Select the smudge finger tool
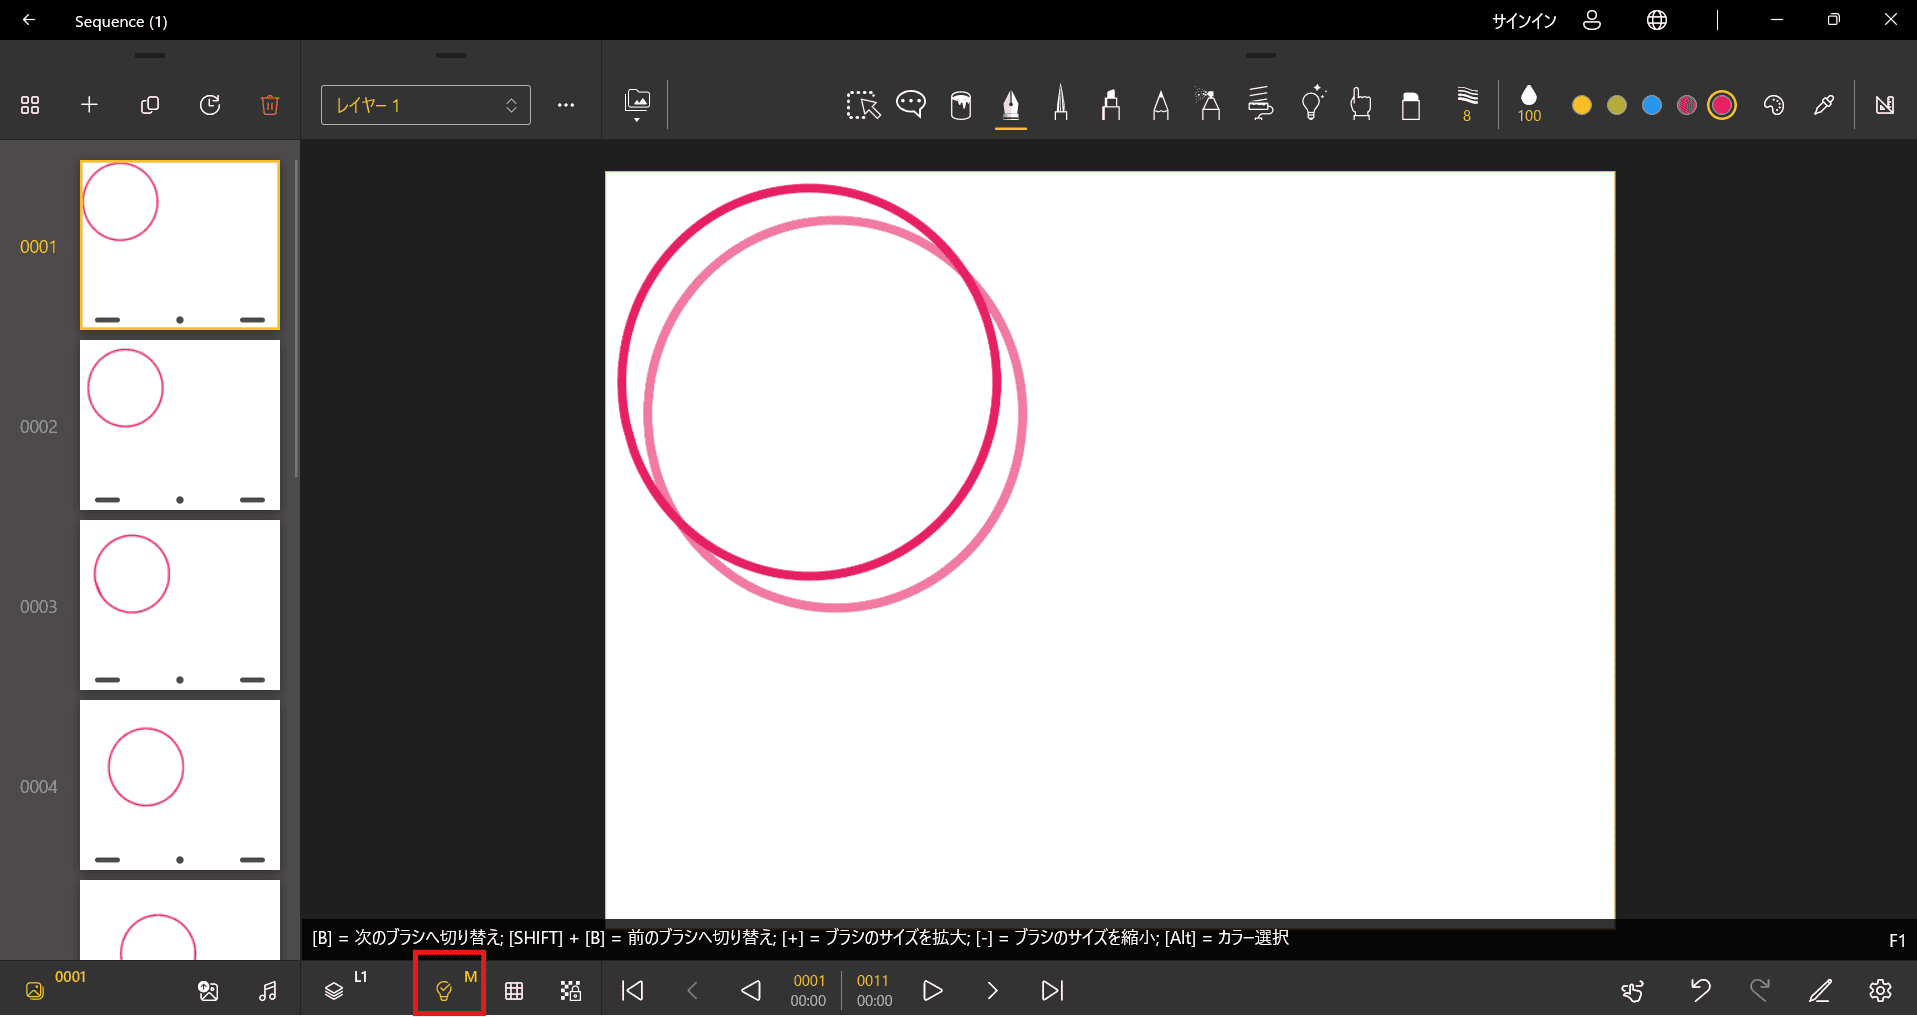 click(x=1360, y=104)
